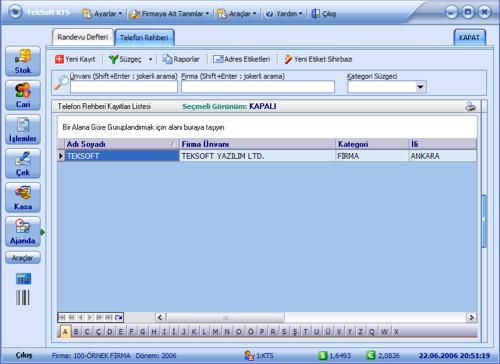Click the Çıkış exit item in top menu

click(x=324, y=14)
